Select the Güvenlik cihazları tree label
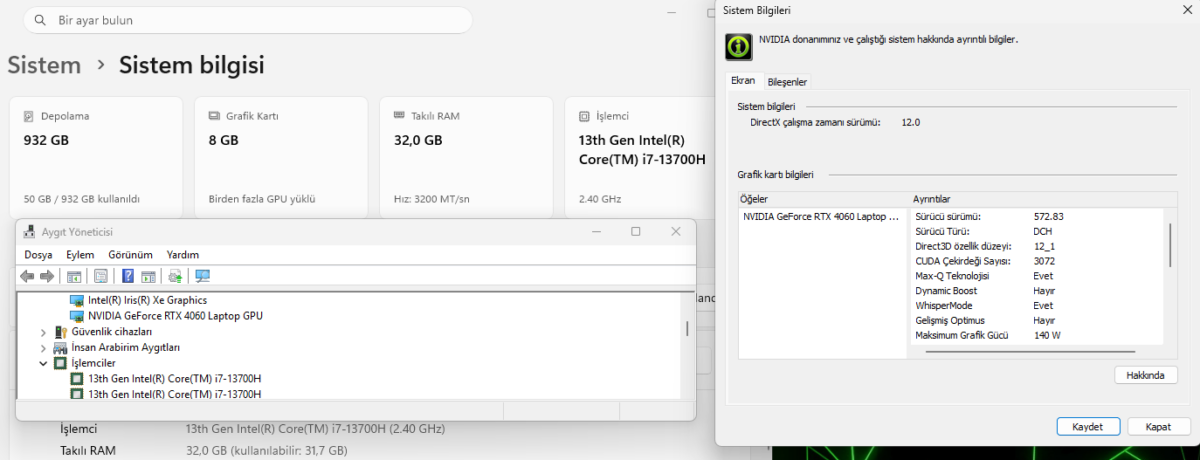Screen dimensions: 1200x460 (112, 331)
